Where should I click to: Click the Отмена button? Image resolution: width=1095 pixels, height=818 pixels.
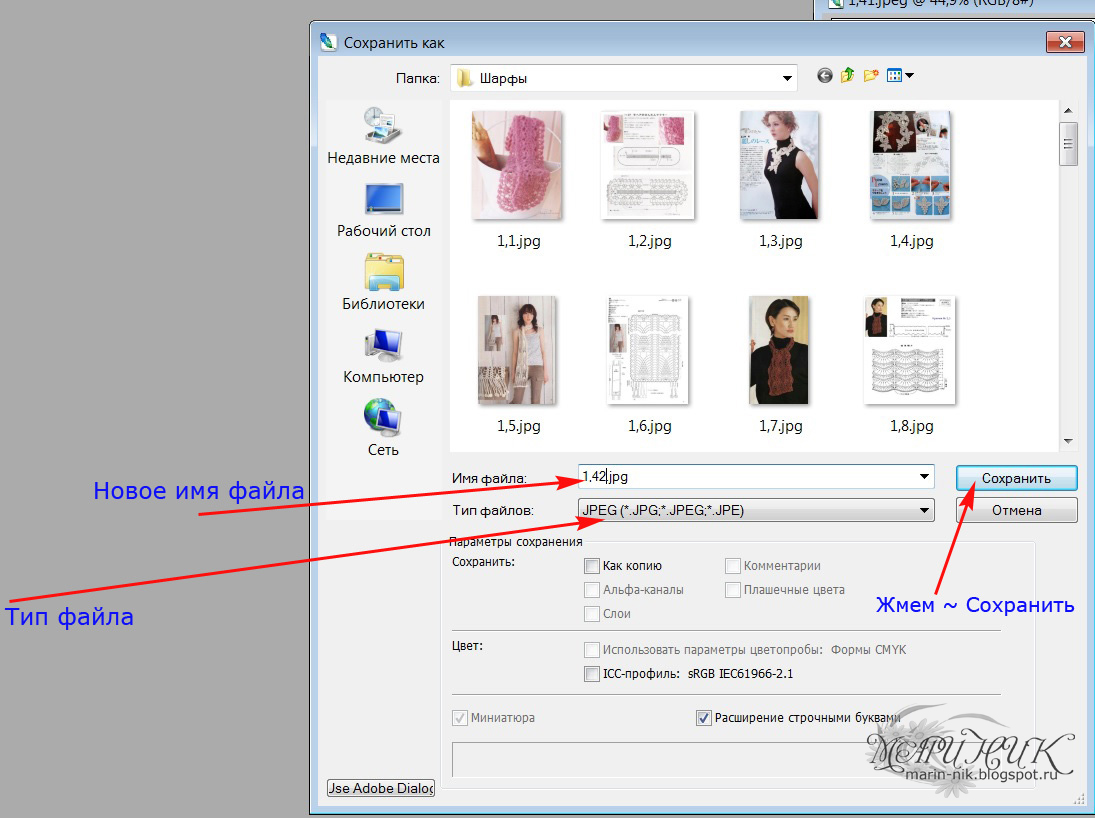(1016, 510)
